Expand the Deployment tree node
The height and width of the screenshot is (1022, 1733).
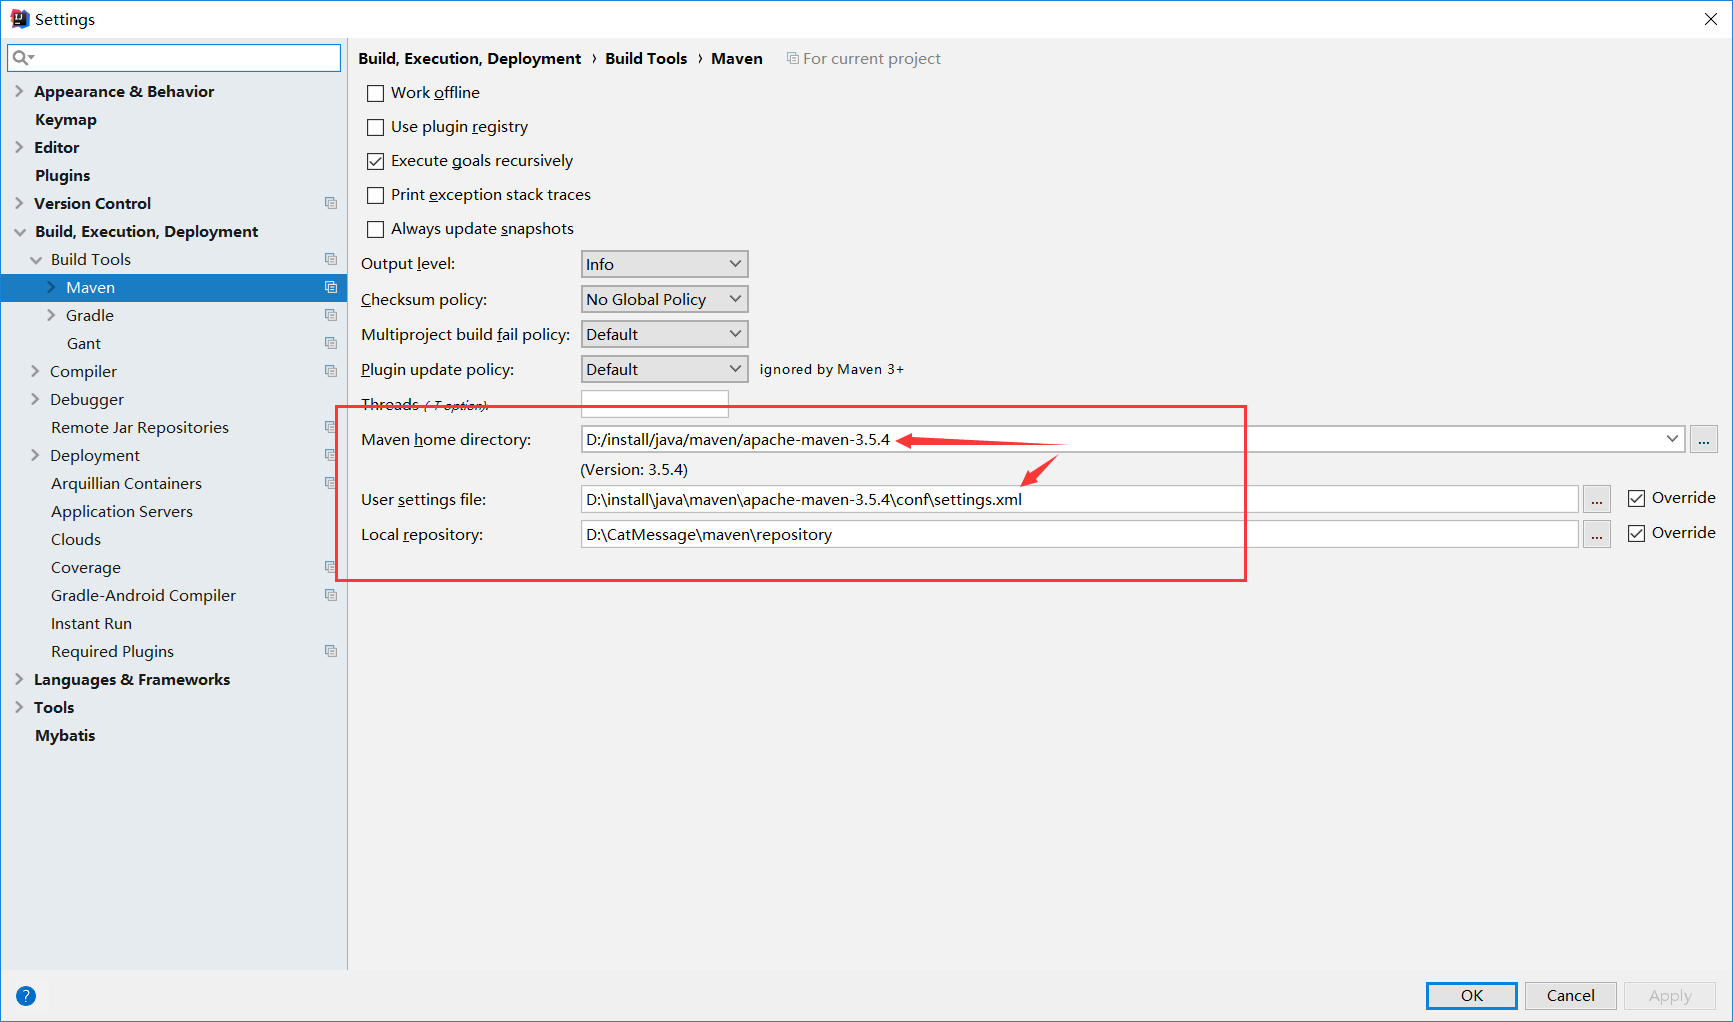(x=36, y=455)
